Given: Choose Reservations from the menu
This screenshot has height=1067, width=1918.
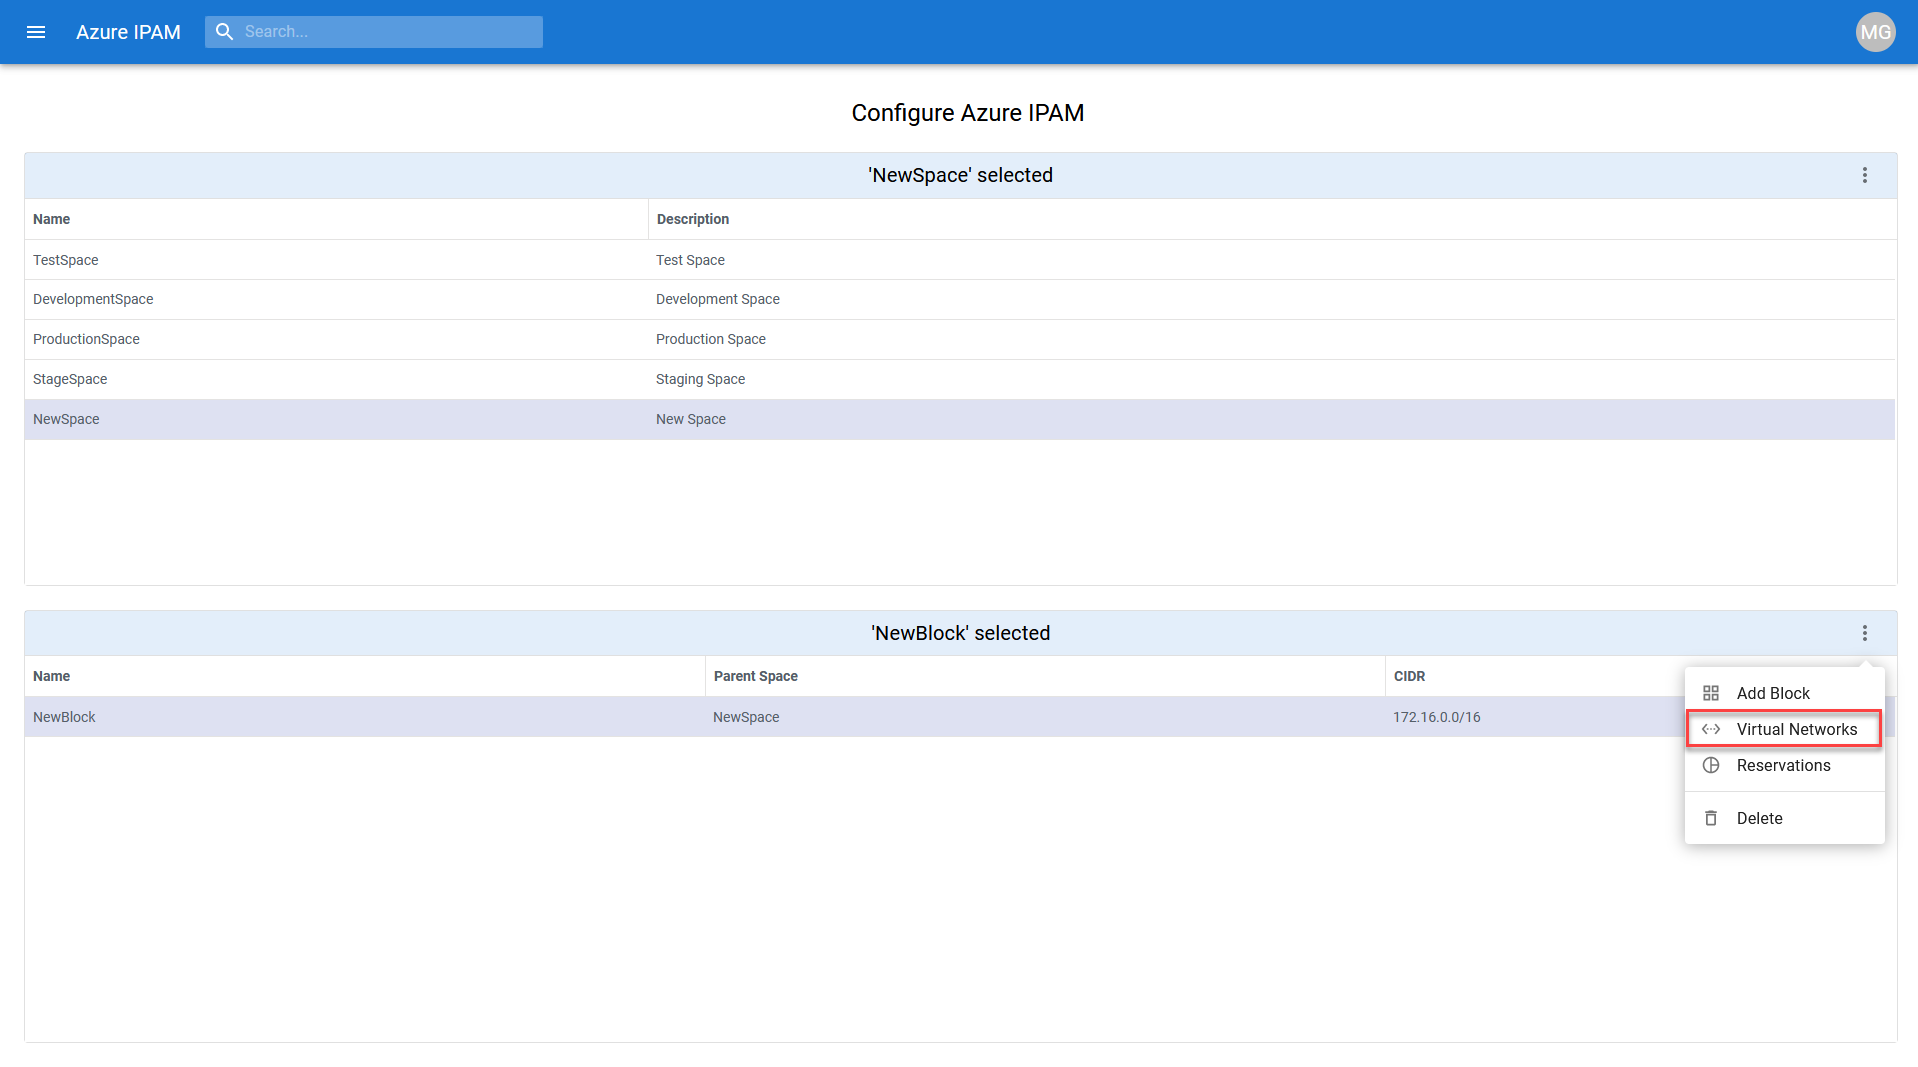Looking at the screenshot, I should point(1784,765).
